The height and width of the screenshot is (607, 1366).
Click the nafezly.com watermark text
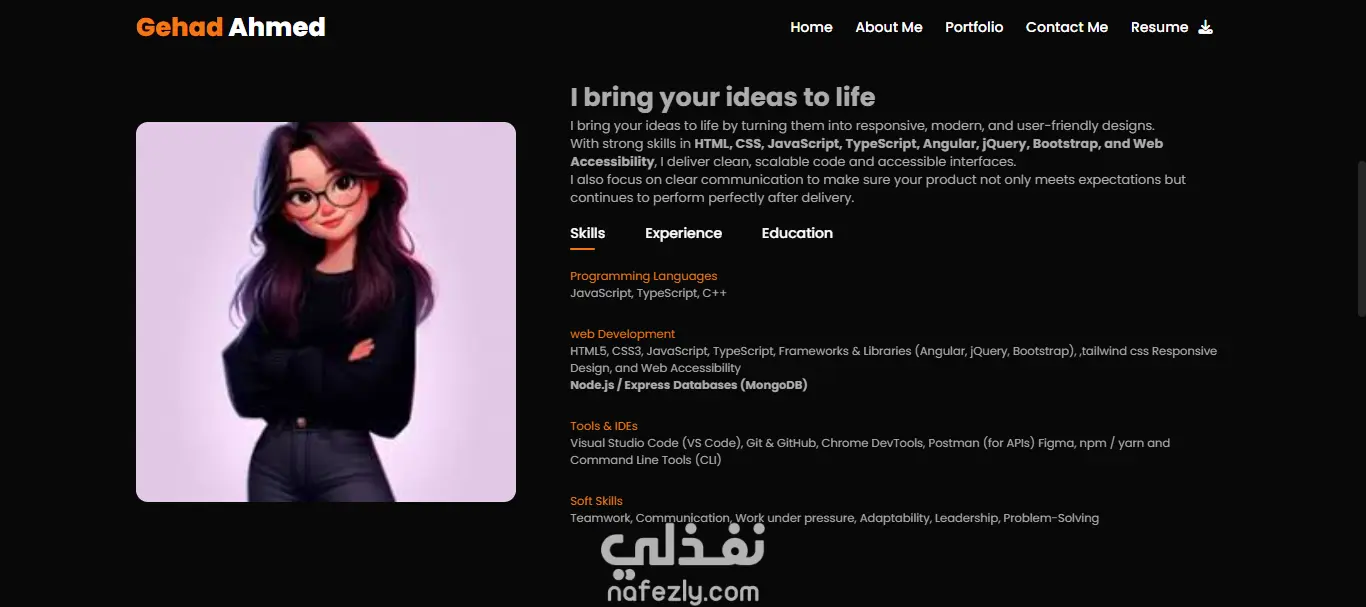point(683,592)
